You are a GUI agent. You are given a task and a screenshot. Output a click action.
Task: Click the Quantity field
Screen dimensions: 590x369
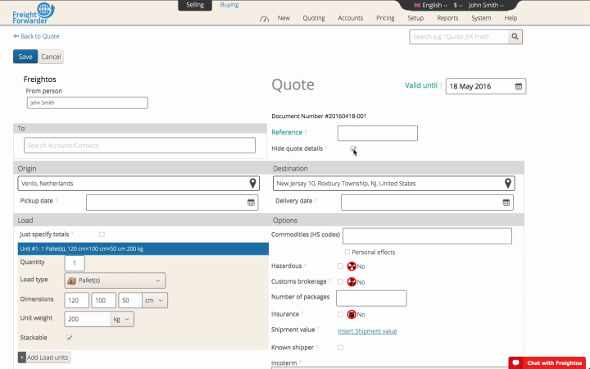point(75,263)
